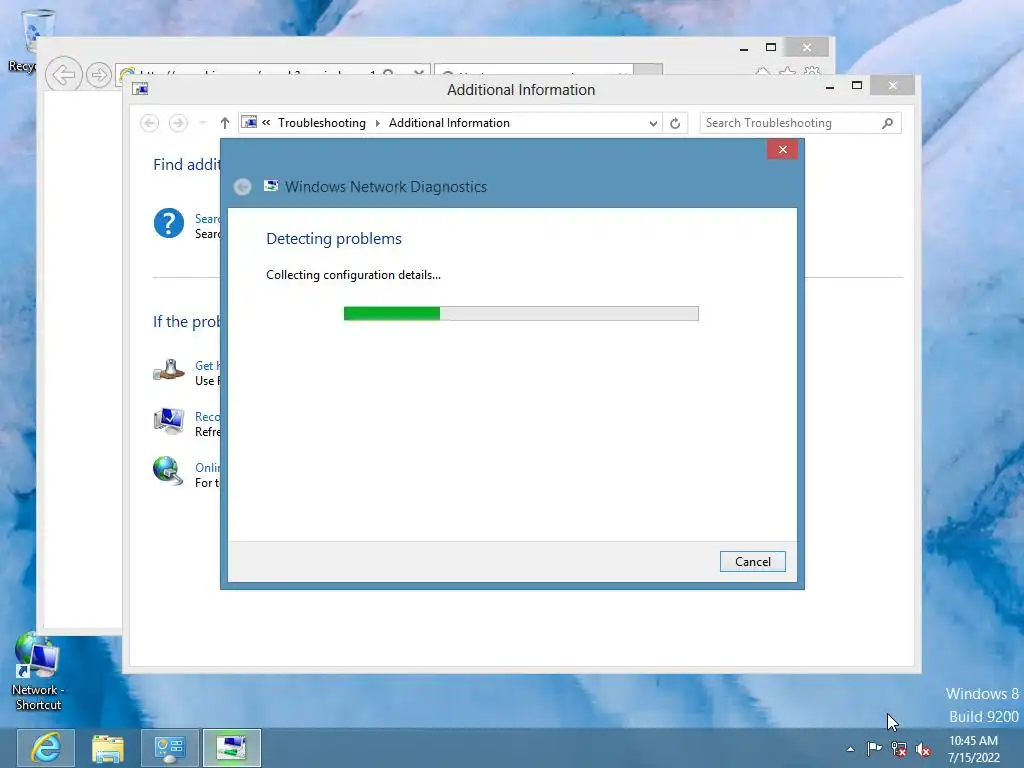Screen dimensions: 1024x768
Task: Click the Windows Network Diagnostics title icon
Action: click(271, 186)
